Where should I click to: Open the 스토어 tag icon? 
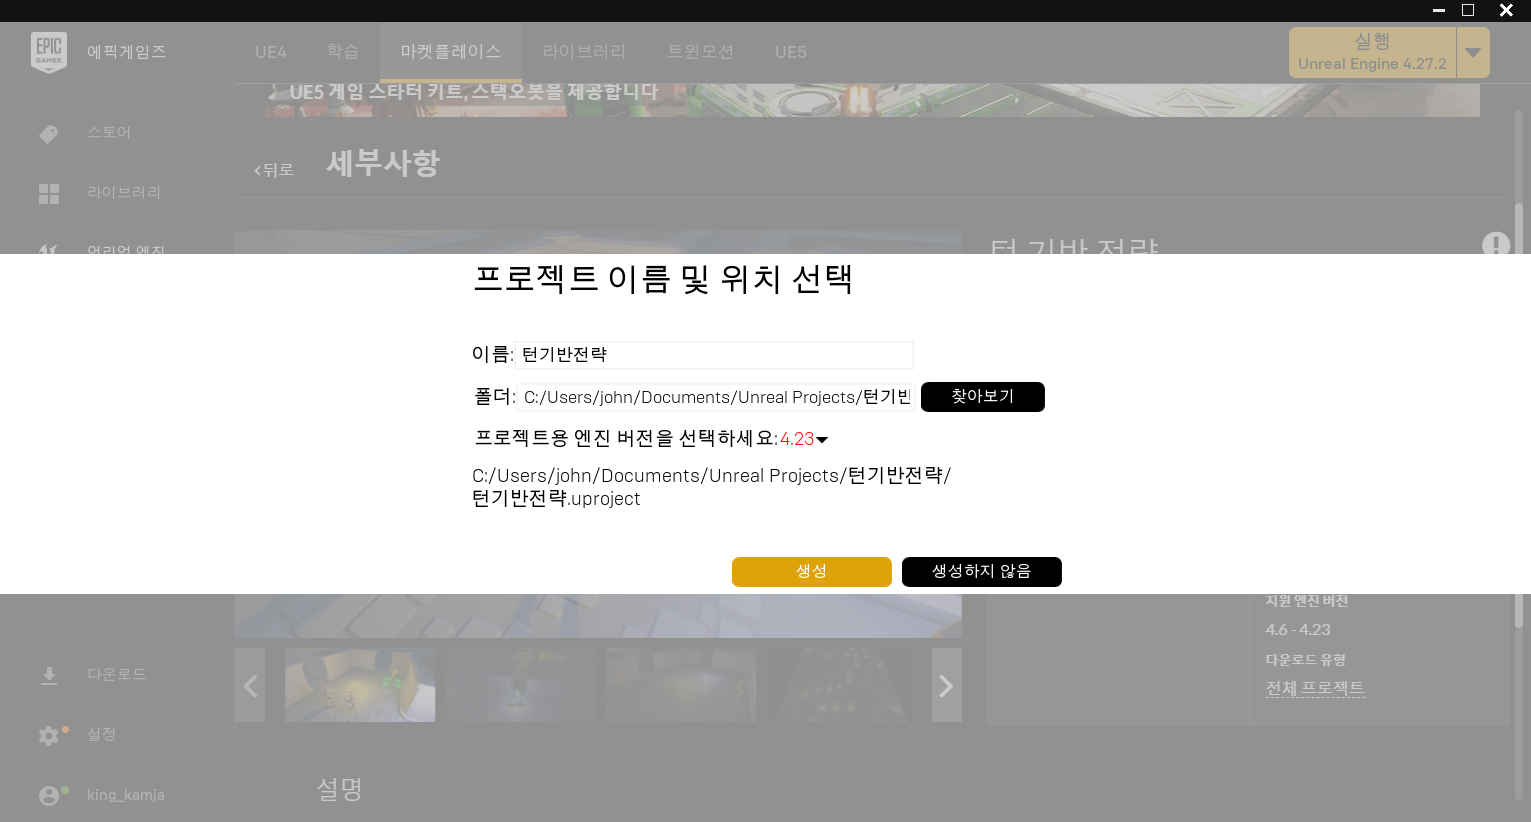(48, 134)
